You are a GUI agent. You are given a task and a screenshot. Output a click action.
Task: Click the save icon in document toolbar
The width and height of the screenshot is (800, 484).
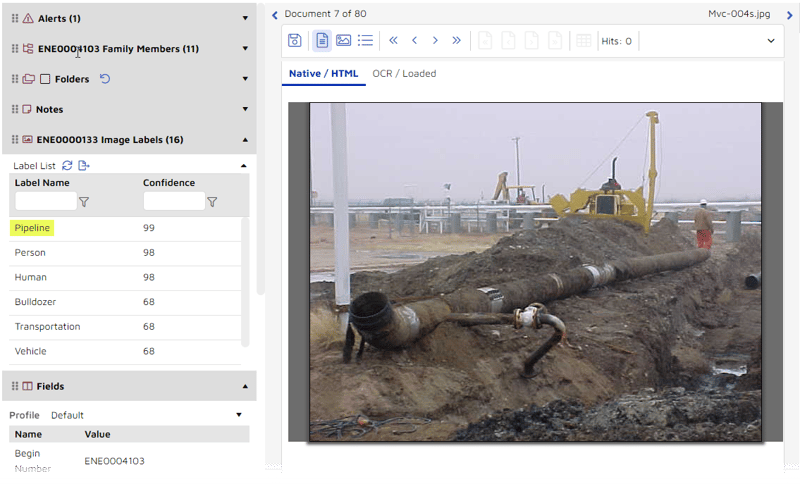point(294,40)
